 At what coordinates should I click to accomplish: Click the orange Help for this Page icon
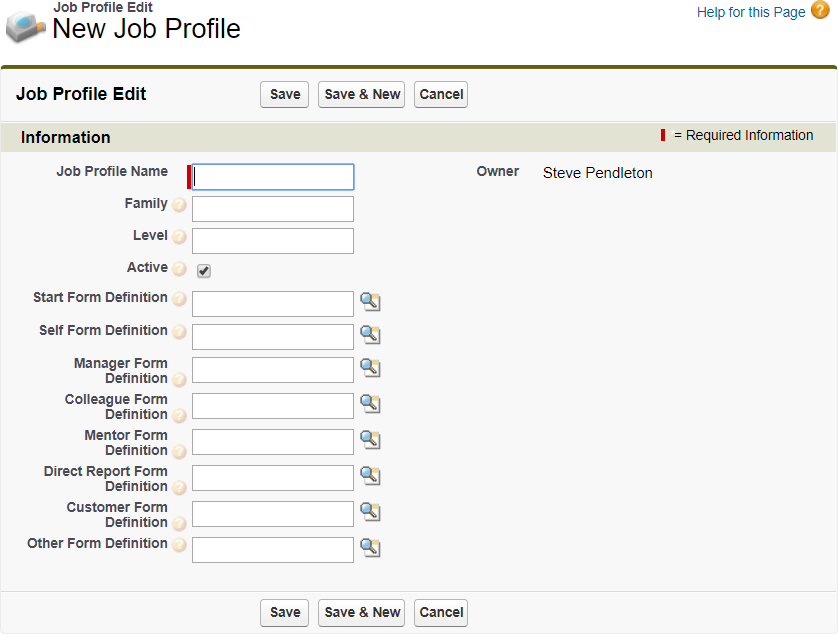[x=820, y=12]
